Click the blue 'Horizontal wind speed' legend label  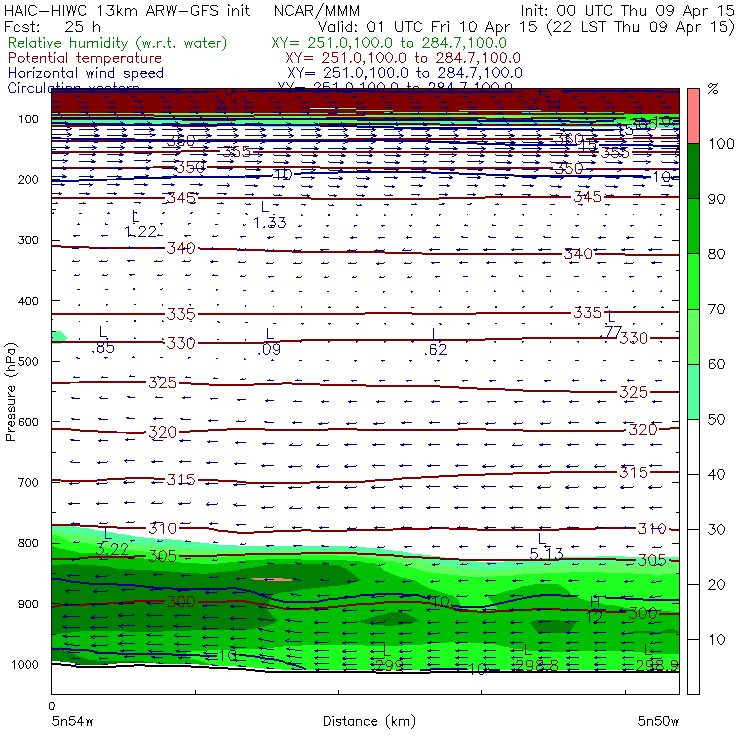point(86,73)
